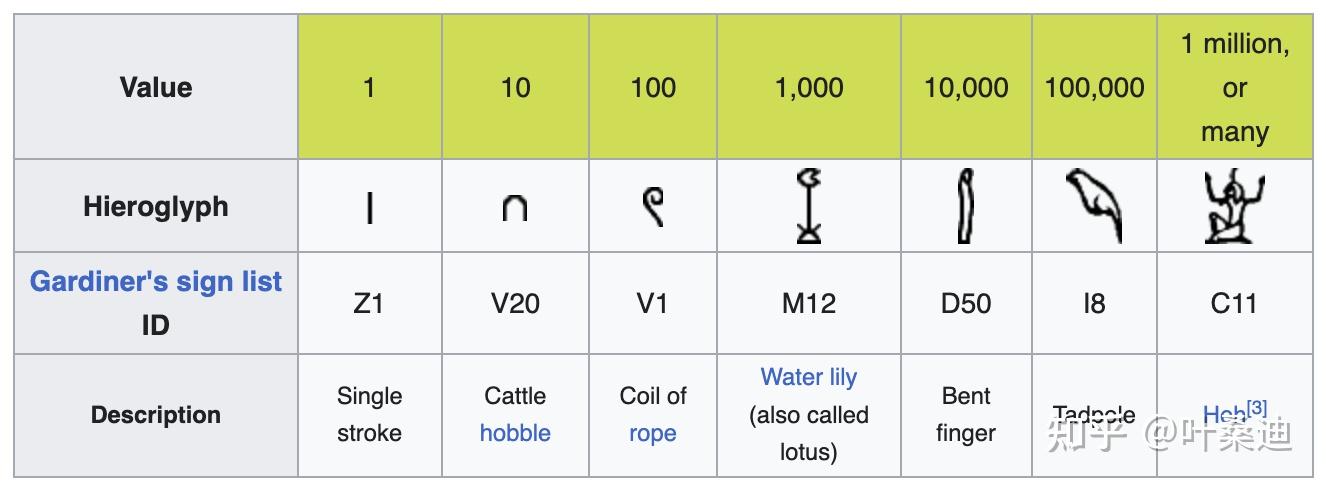Image resolution: width=1326 pixels, height=488 pixels.
Task: Click the Description row header
Action: coord(156,415)
